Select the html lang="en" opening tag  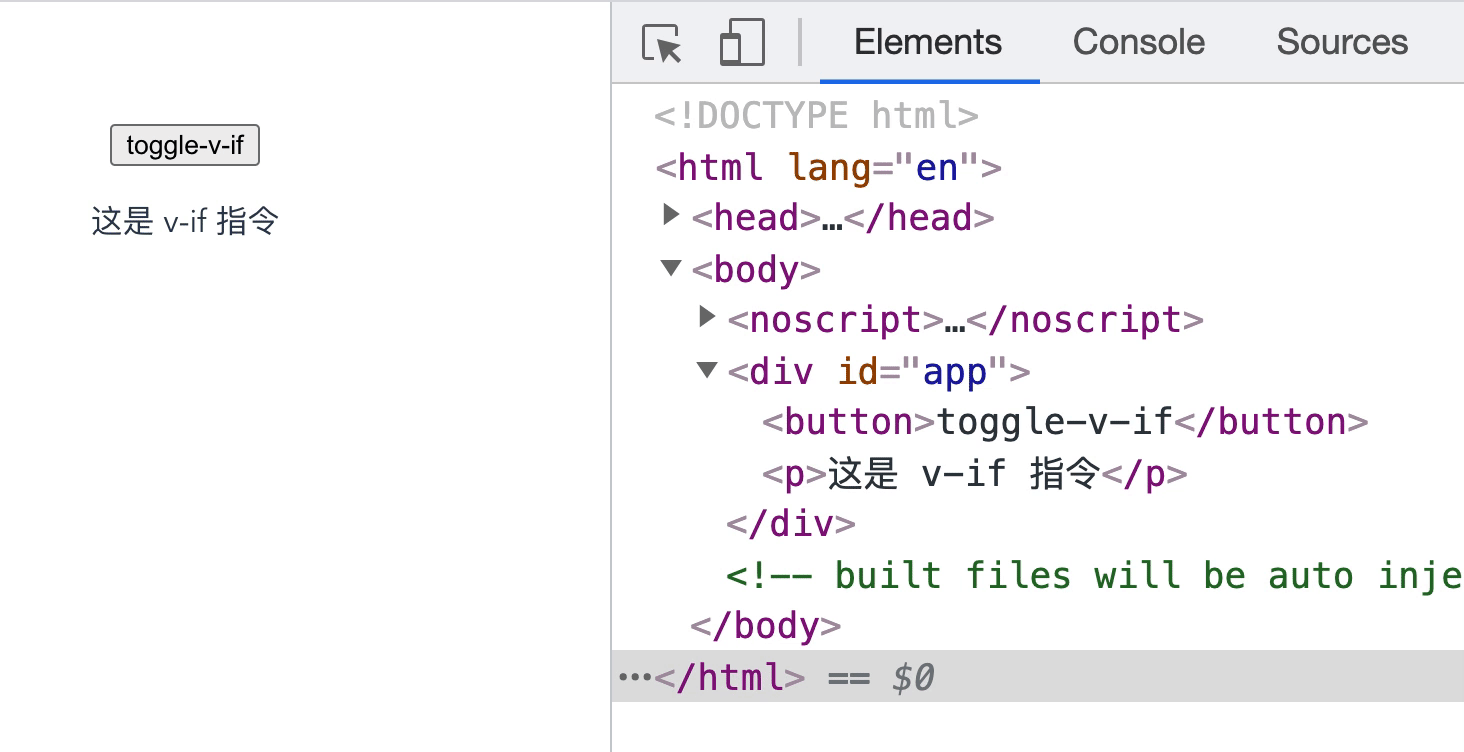click(828, 167)
